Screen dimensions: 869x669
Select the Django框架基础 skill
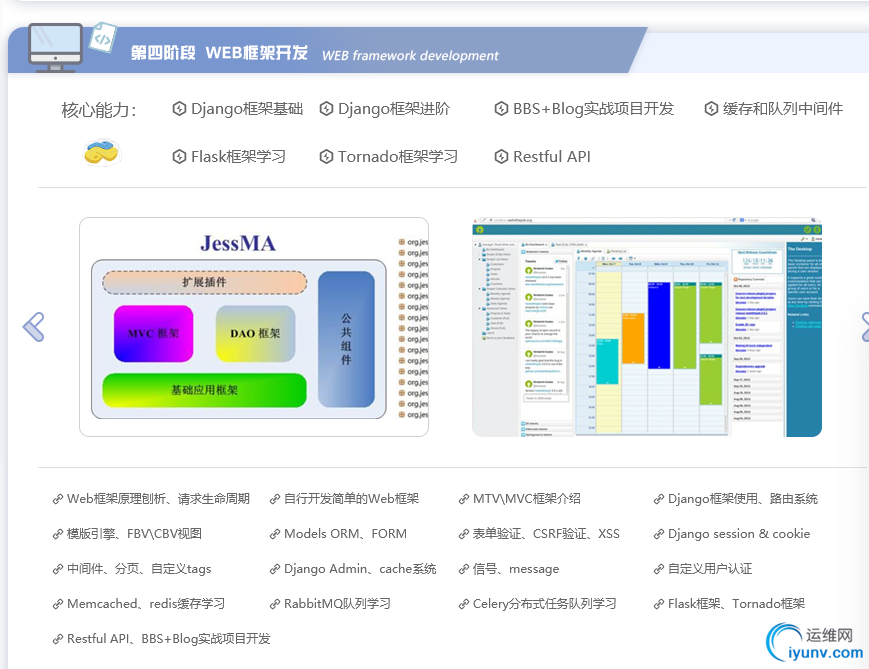(247, 109)
